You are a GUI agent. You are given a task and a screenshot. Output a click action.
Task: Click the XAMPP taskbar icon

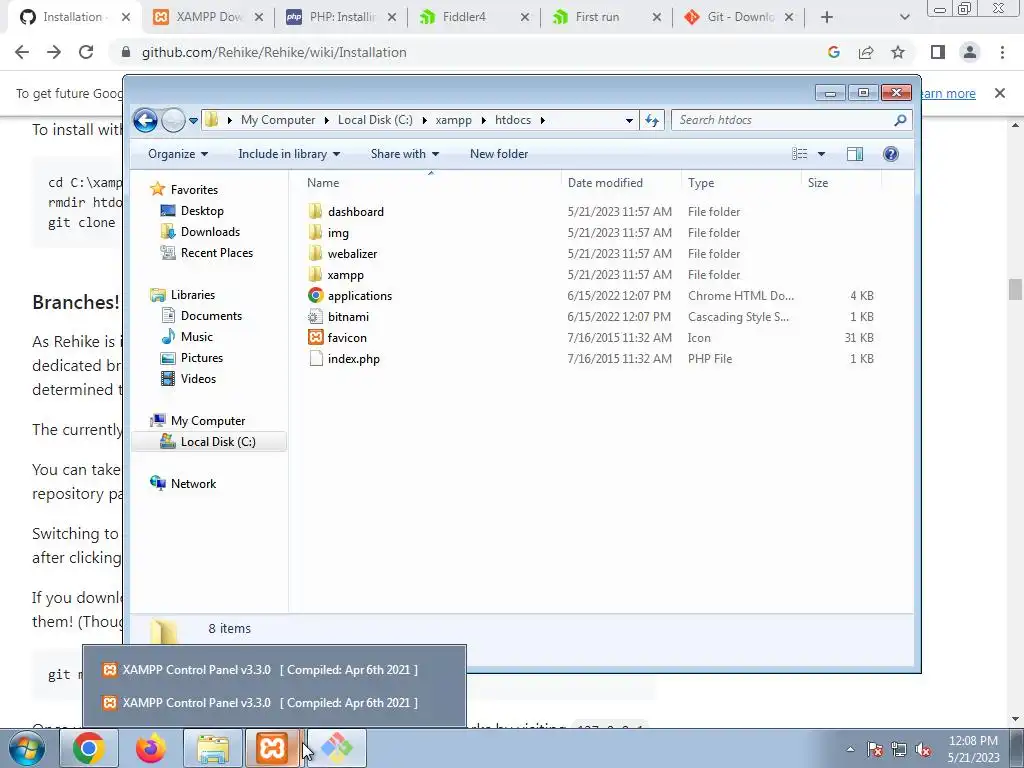point(272,749)
